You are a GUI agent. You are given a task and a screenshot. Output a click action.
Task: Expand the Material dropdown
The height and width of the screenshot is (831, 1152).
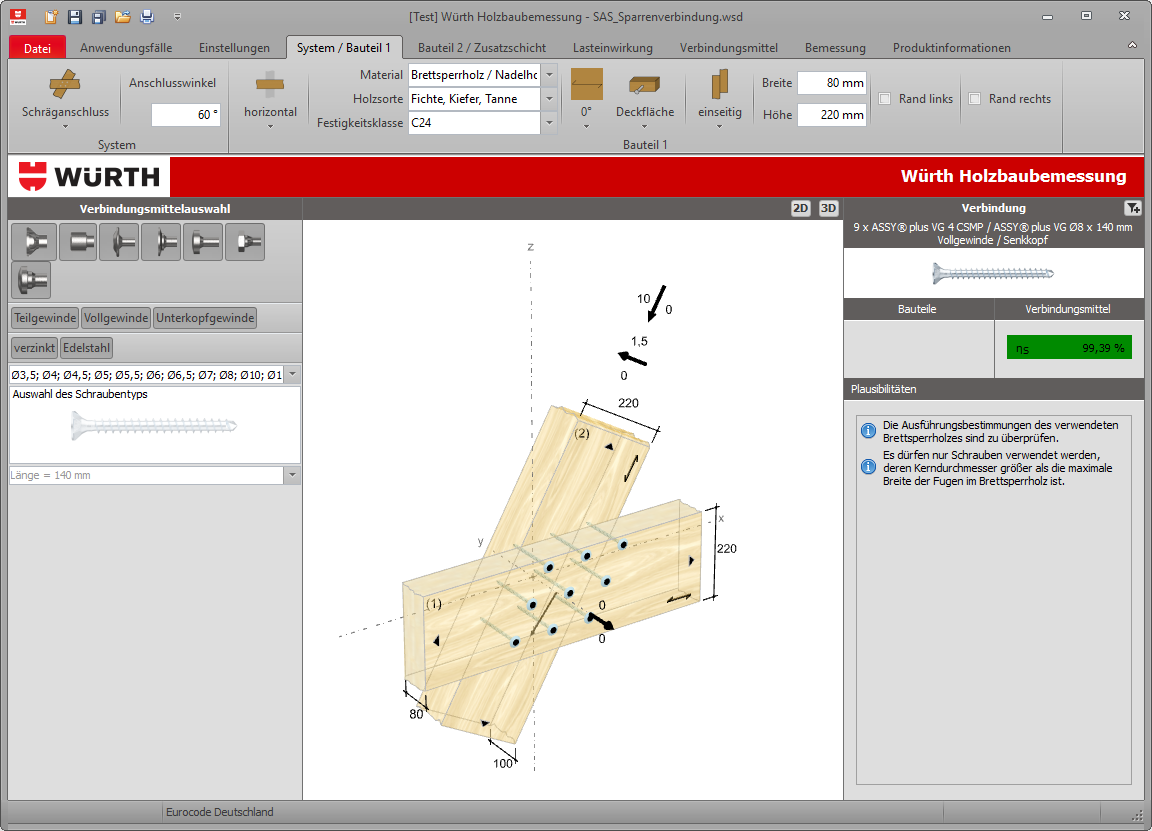[x=550, y=75]
